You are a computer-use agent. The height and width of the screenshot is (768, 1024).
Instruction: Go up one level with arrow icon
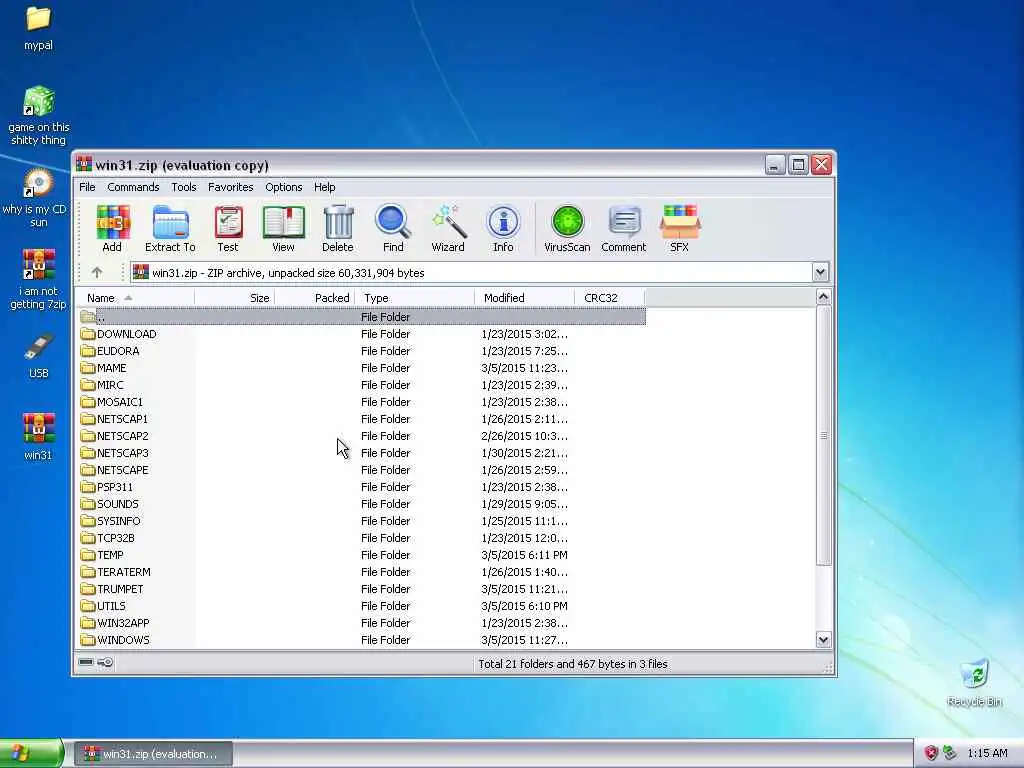click(x=97, y=272)
